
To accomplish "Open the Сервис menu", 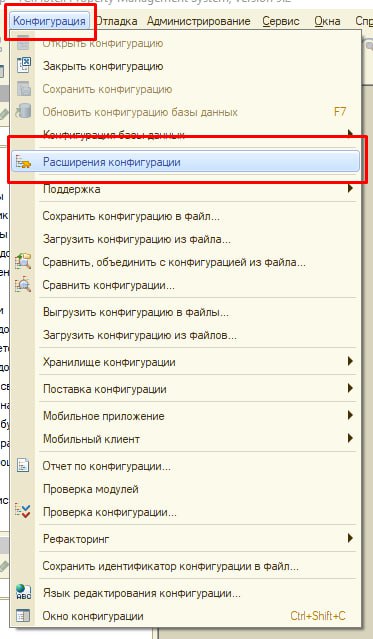I will [x=281, y=21].
